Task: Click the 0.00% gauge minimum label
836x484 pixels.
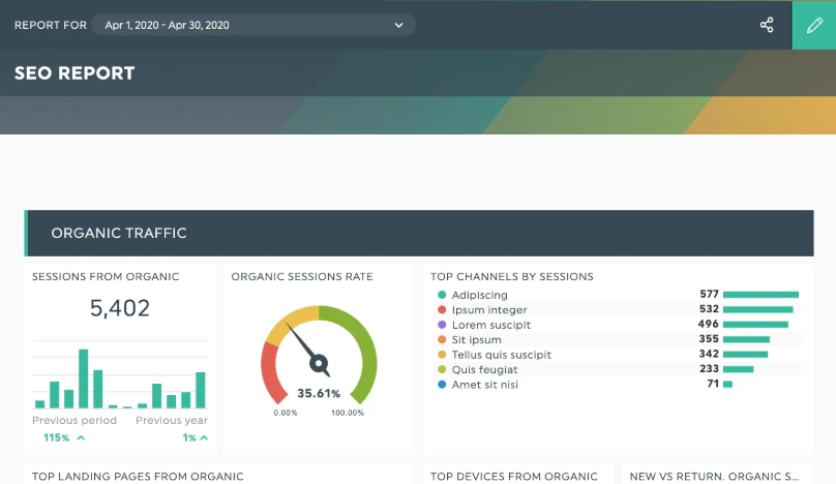Action: click(x=285, y=413)
